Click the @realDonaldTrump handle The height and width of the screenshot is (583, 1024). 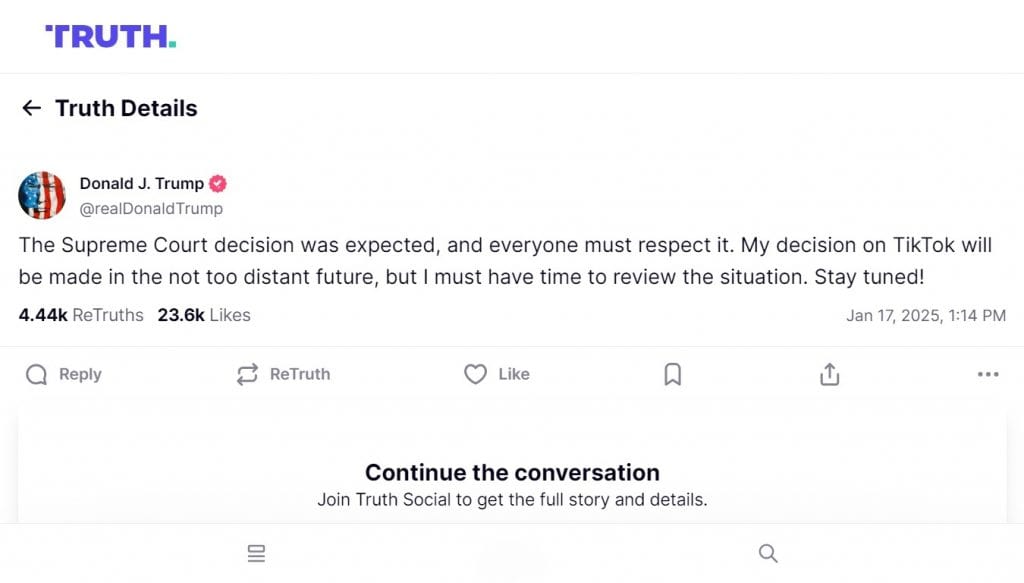point(152,208)
